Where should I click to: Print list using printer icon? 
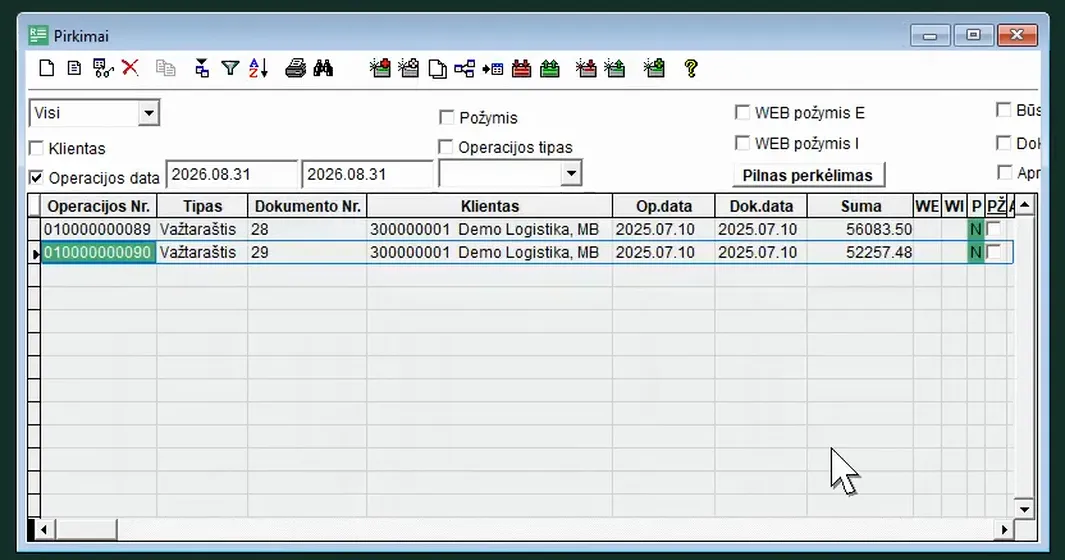295,68
